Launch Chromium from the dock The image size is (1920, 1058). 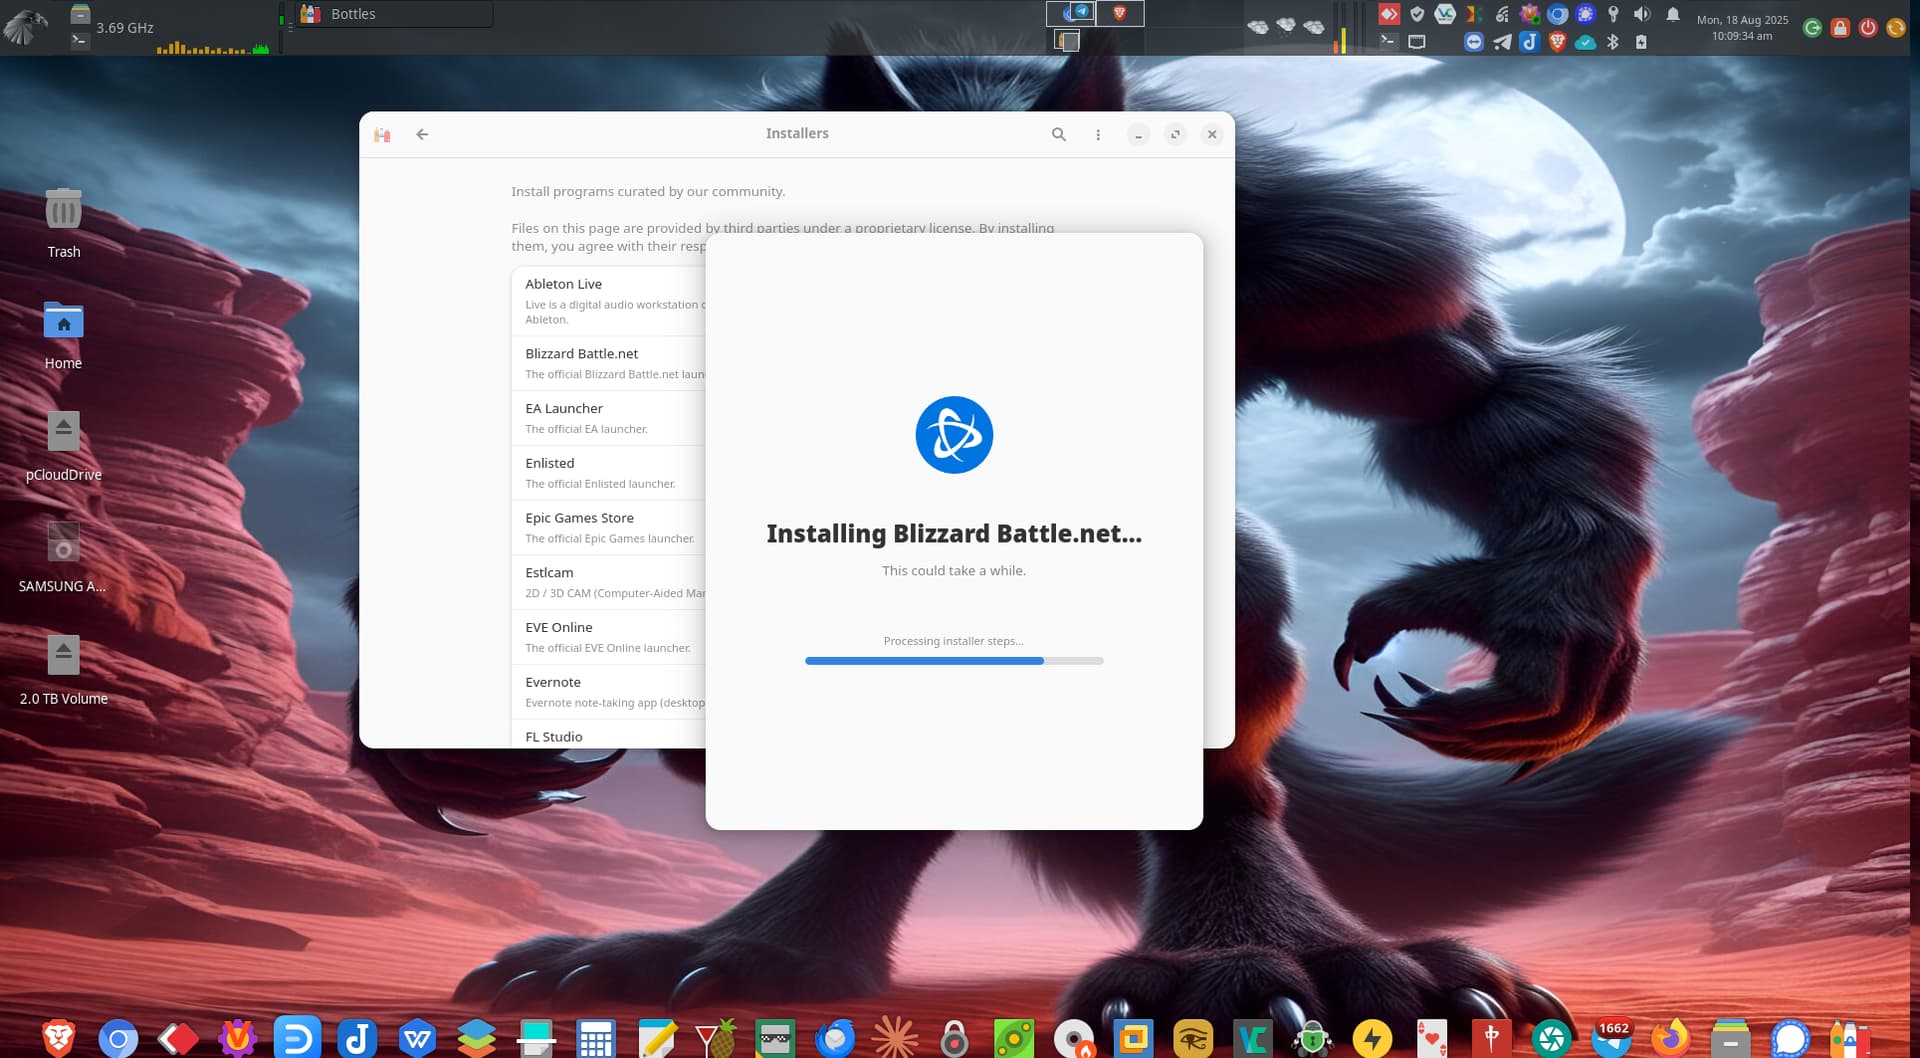118,1038
